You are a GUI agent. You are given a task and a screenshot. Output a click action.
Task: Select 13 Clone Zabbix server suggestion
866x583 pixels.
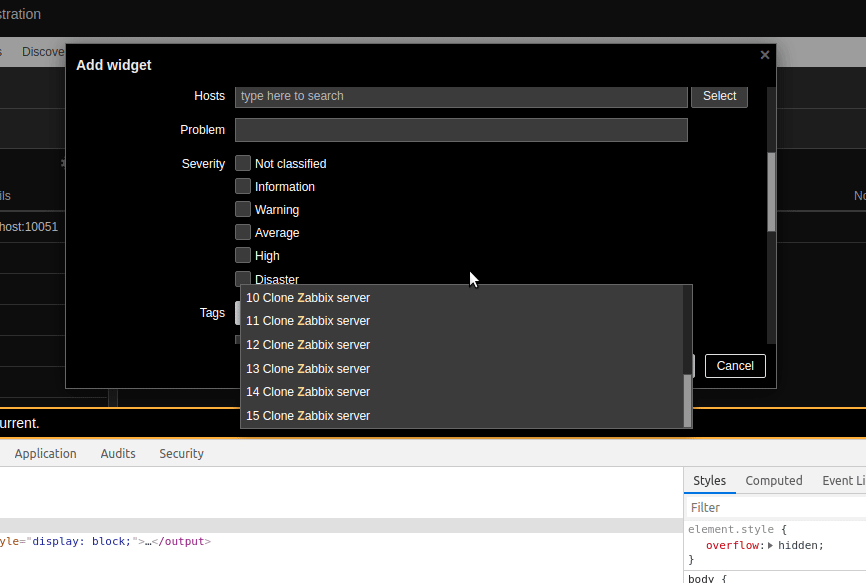click(308, 369)
